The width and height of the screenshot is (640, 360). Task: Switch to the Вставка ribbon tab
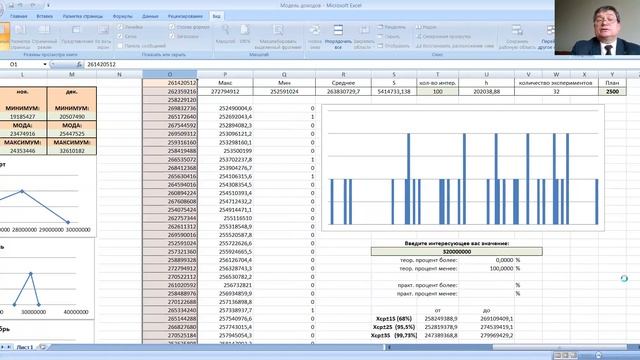coord(44,16)
